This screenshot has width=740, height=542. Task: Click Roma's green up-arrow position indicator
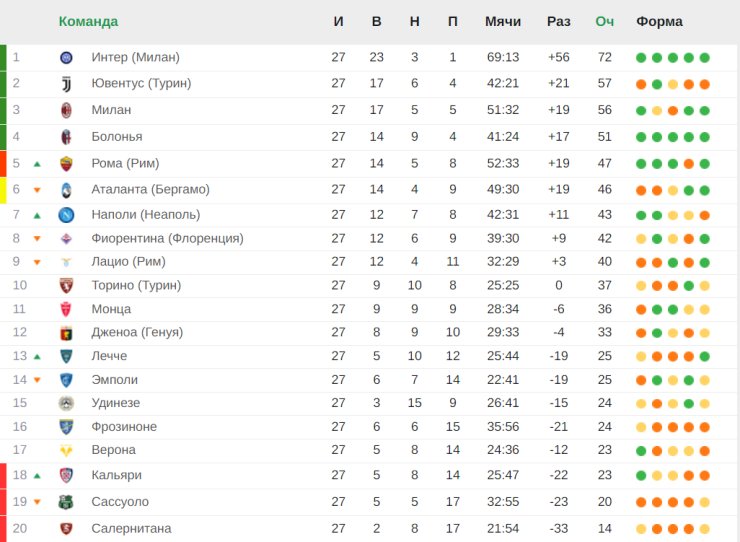click(x=37, y=164)
